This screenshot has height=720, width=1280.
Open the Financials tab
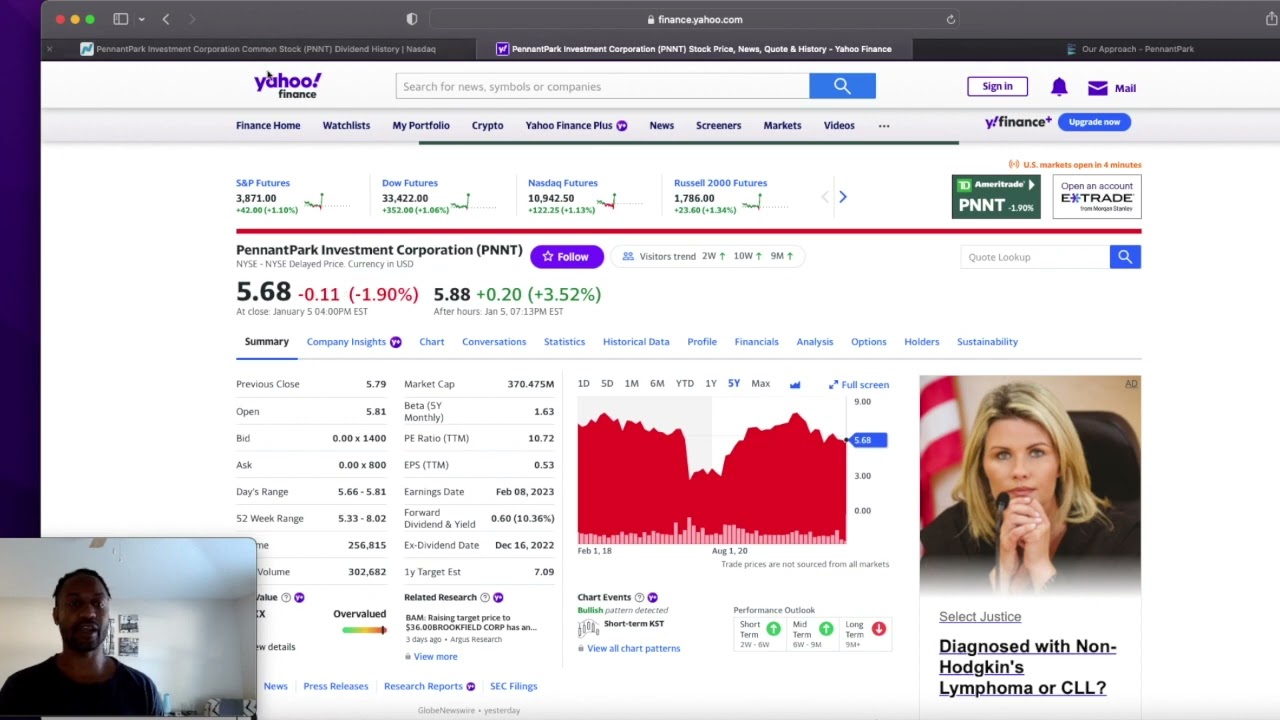click(756, 342)
